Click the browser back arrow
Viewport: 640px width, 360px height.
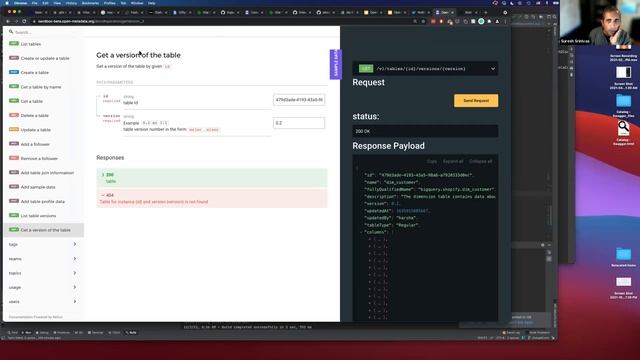[8, 21]
